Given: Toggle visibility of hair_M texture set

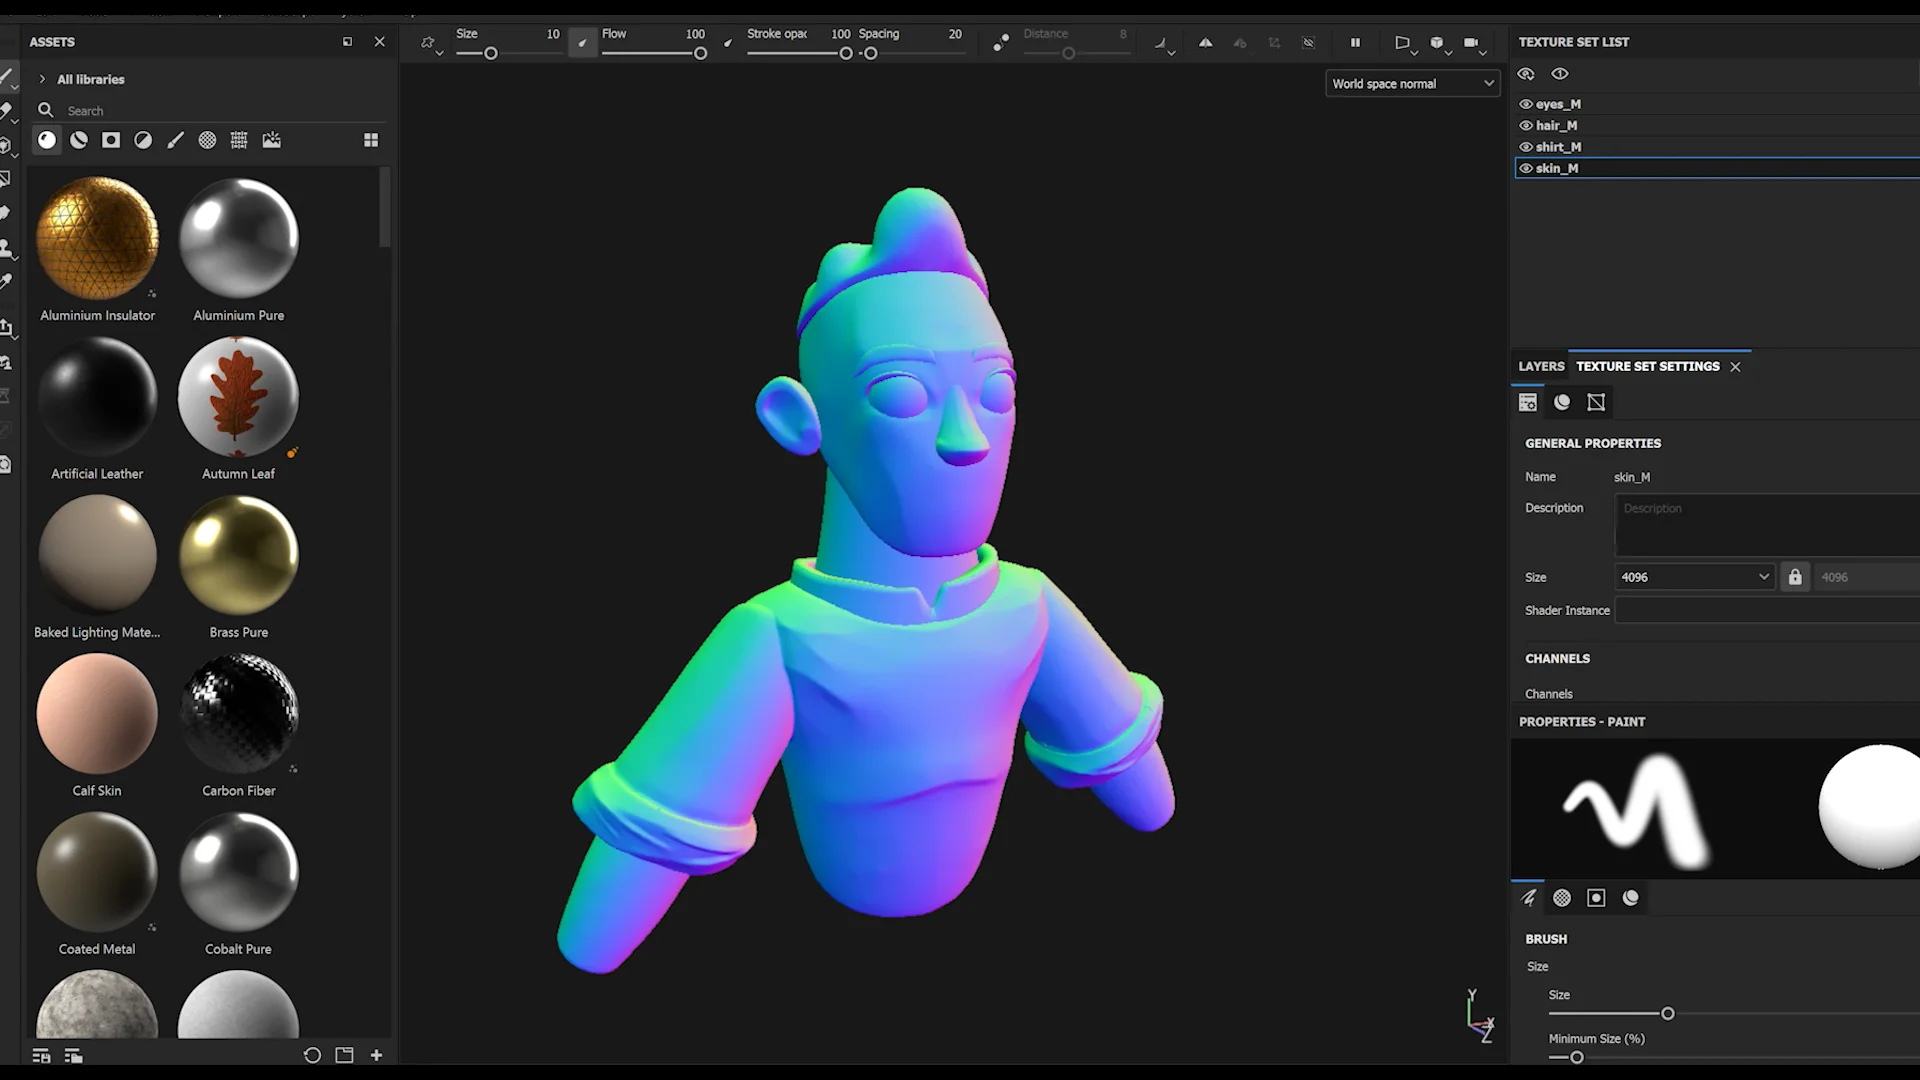Looking at the screenshot, I should pyautogui.click(x=1526, y=125).
